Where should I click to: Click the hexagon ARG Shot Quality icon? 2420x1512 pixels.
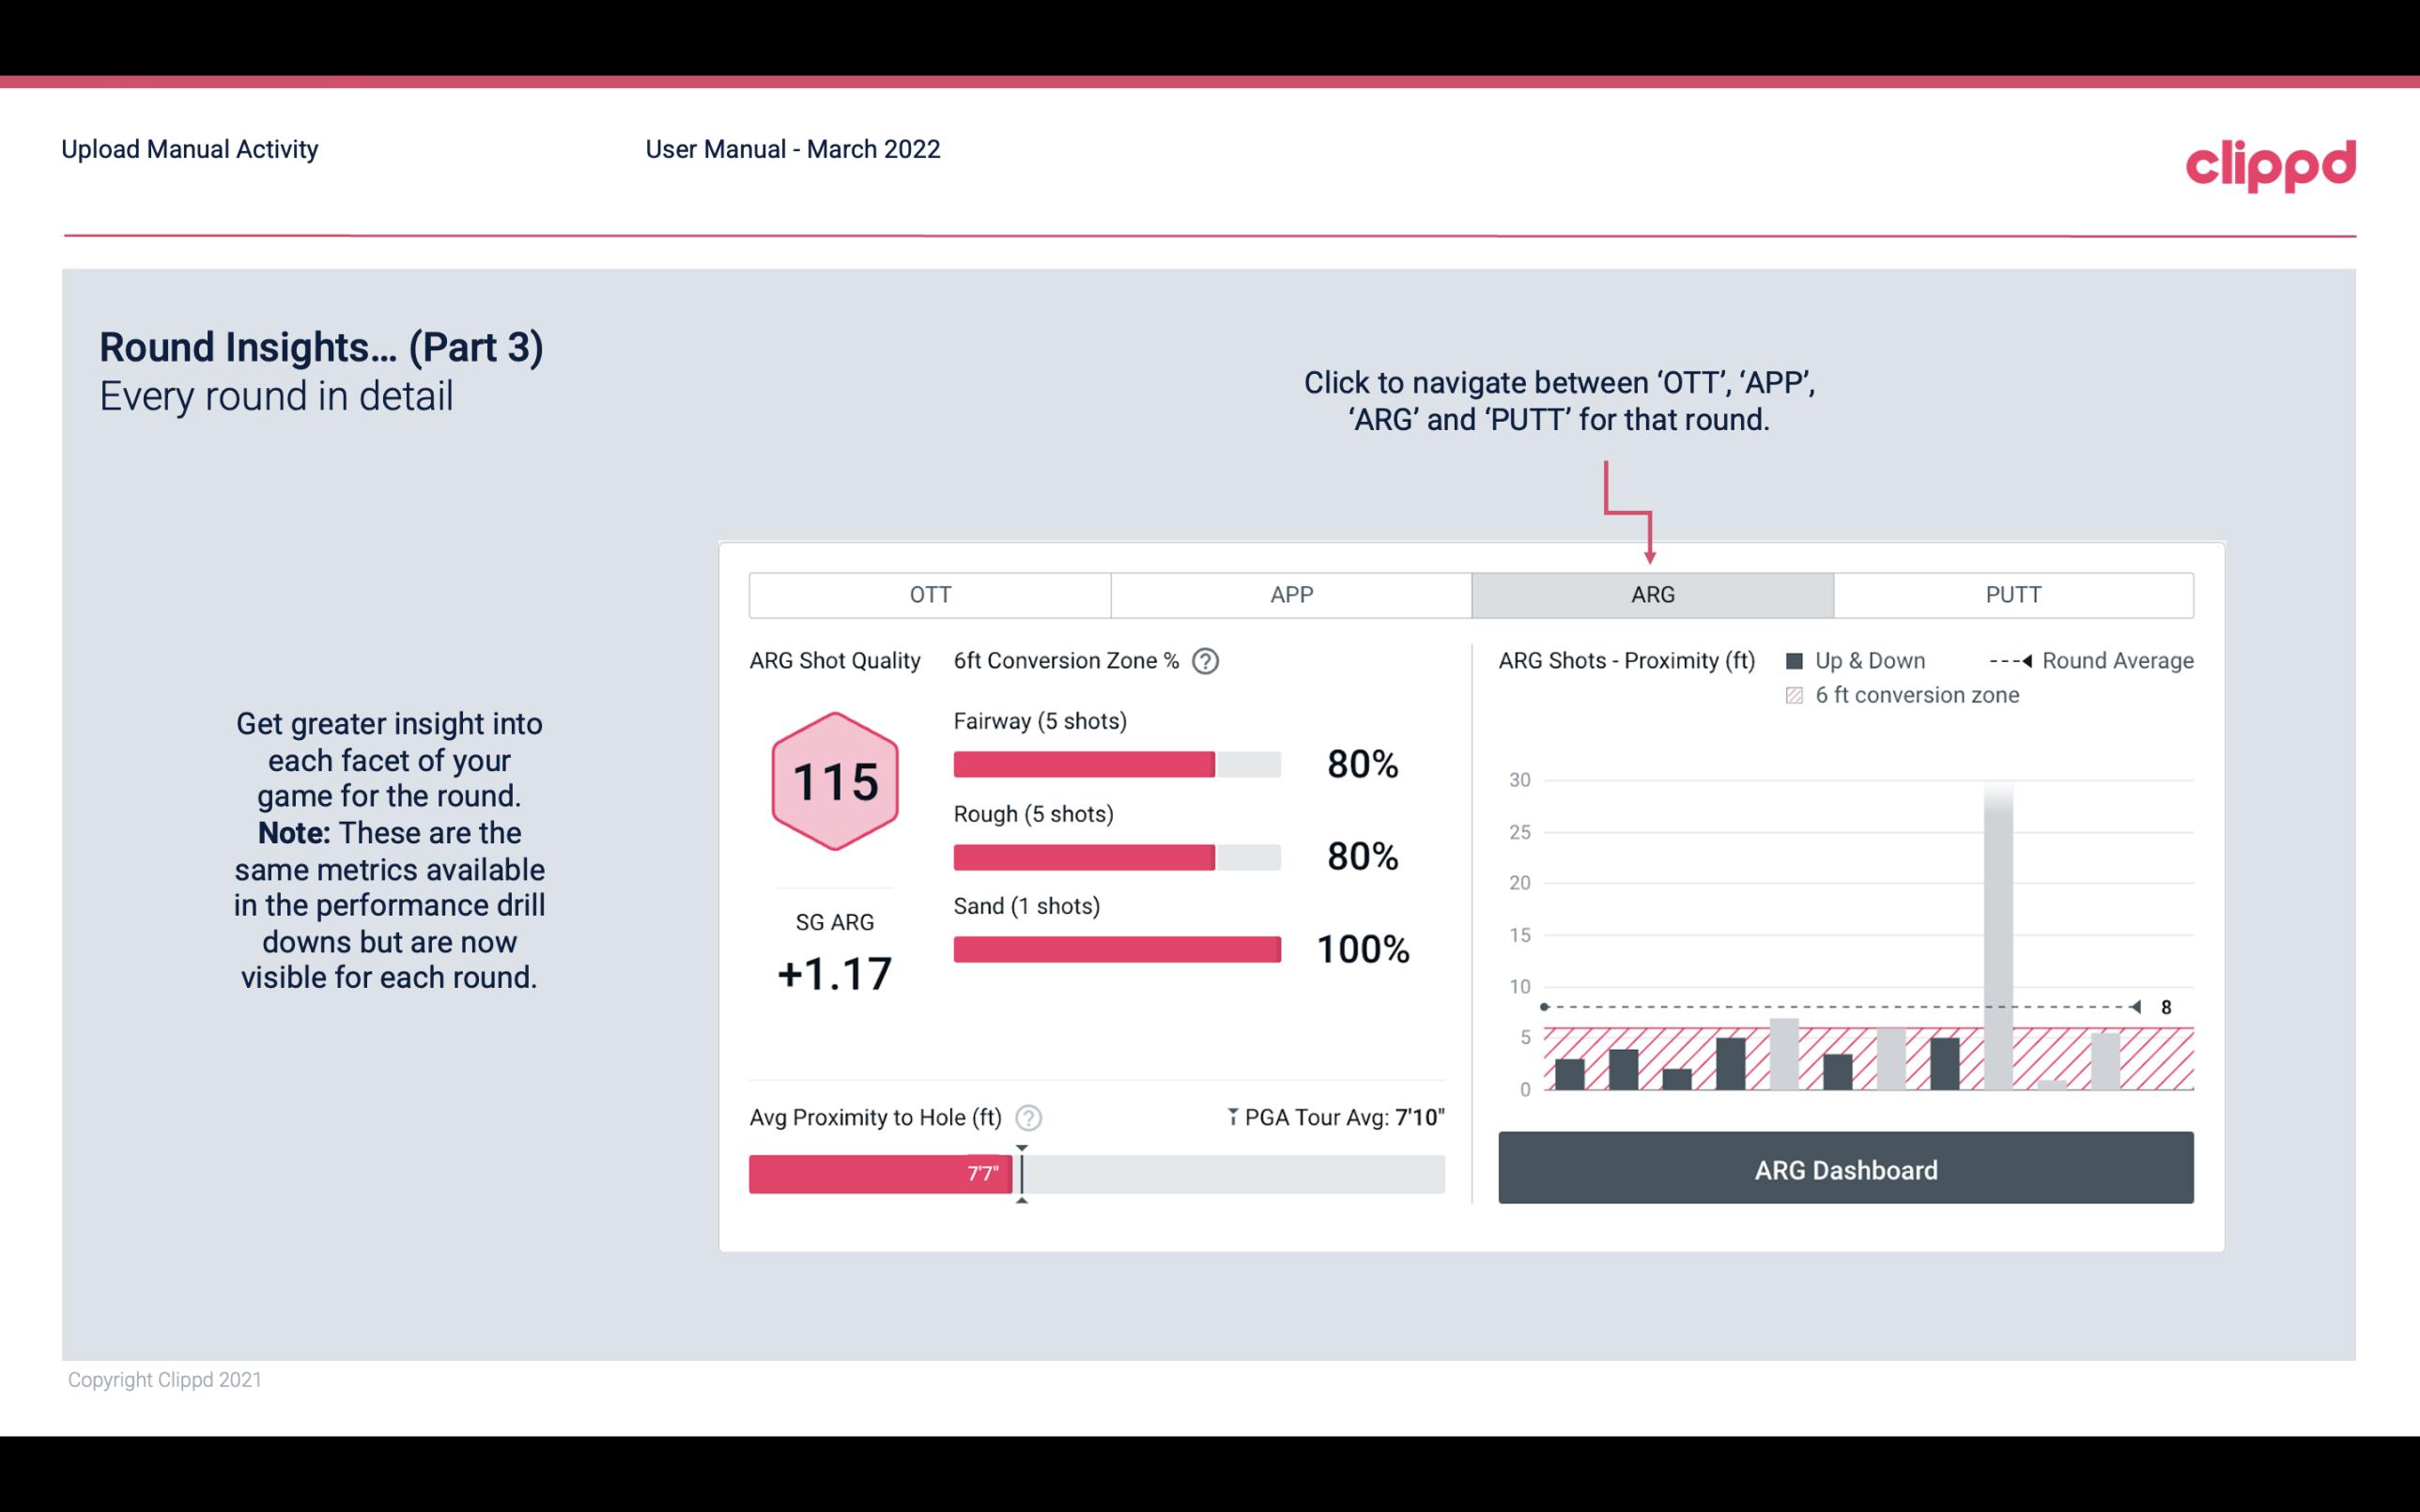click(836, 780)
